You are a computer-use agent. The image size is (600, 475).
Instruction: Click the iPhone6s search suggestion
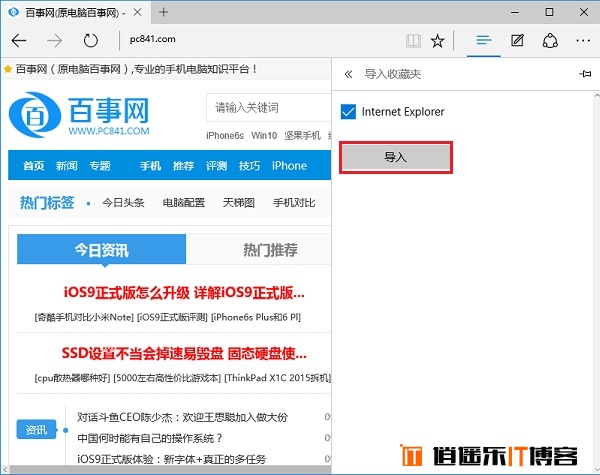[225, 135]
